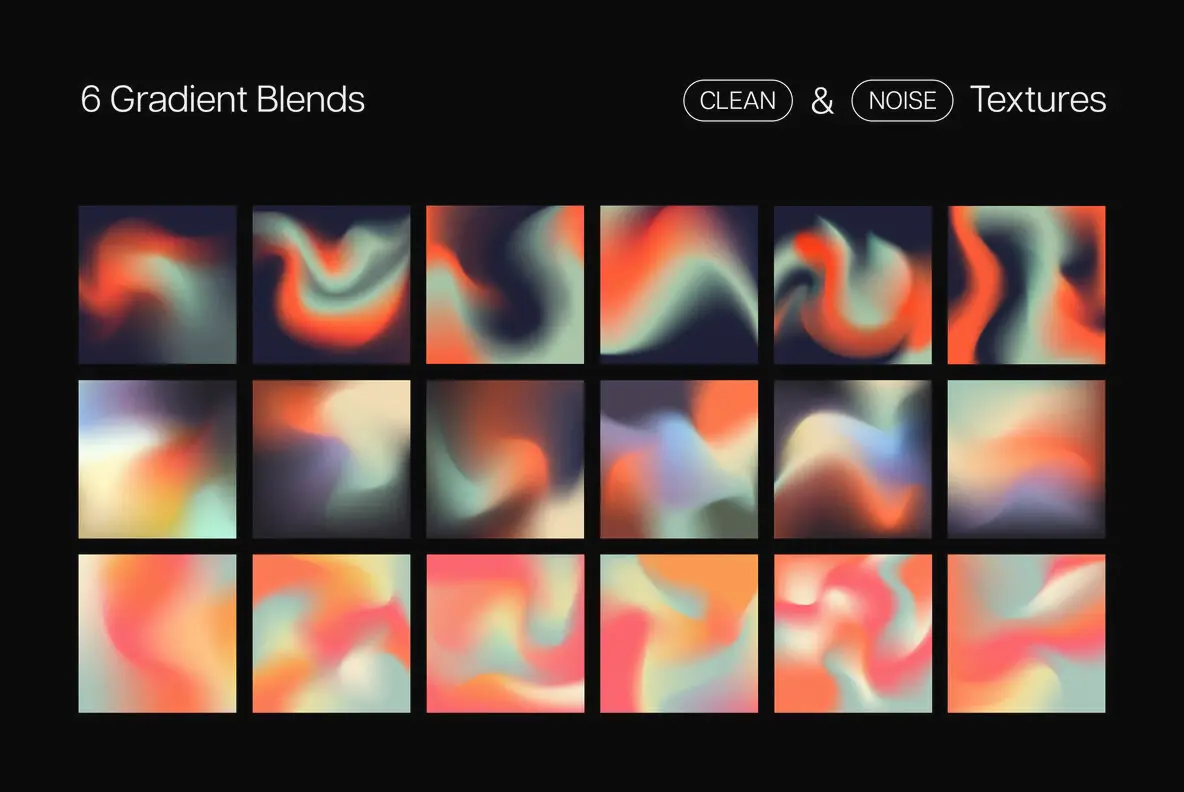Click the ampersand between CLEAN and NOISE
Image resolution: width=1184 pixels, height=792 pixels.
click(822, 100)
